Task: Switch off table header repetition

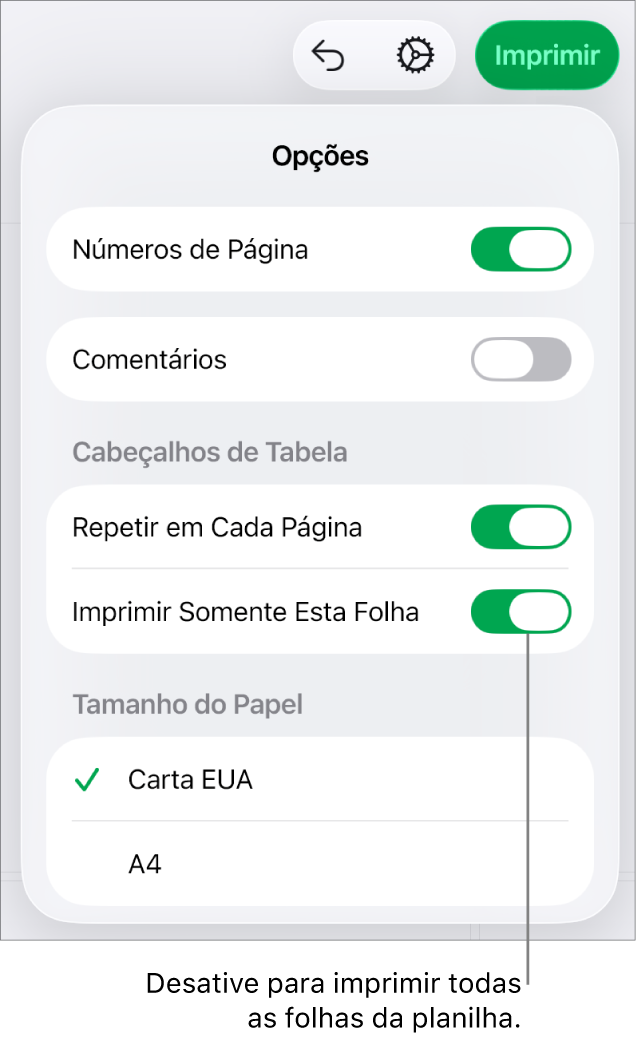Action: (521, 527)
